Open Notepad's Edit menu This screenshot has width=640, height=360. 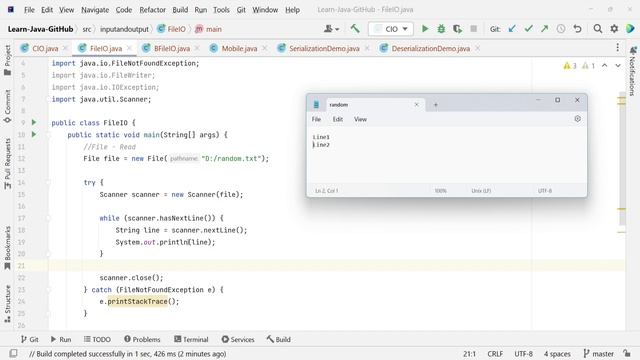(337, 119)
